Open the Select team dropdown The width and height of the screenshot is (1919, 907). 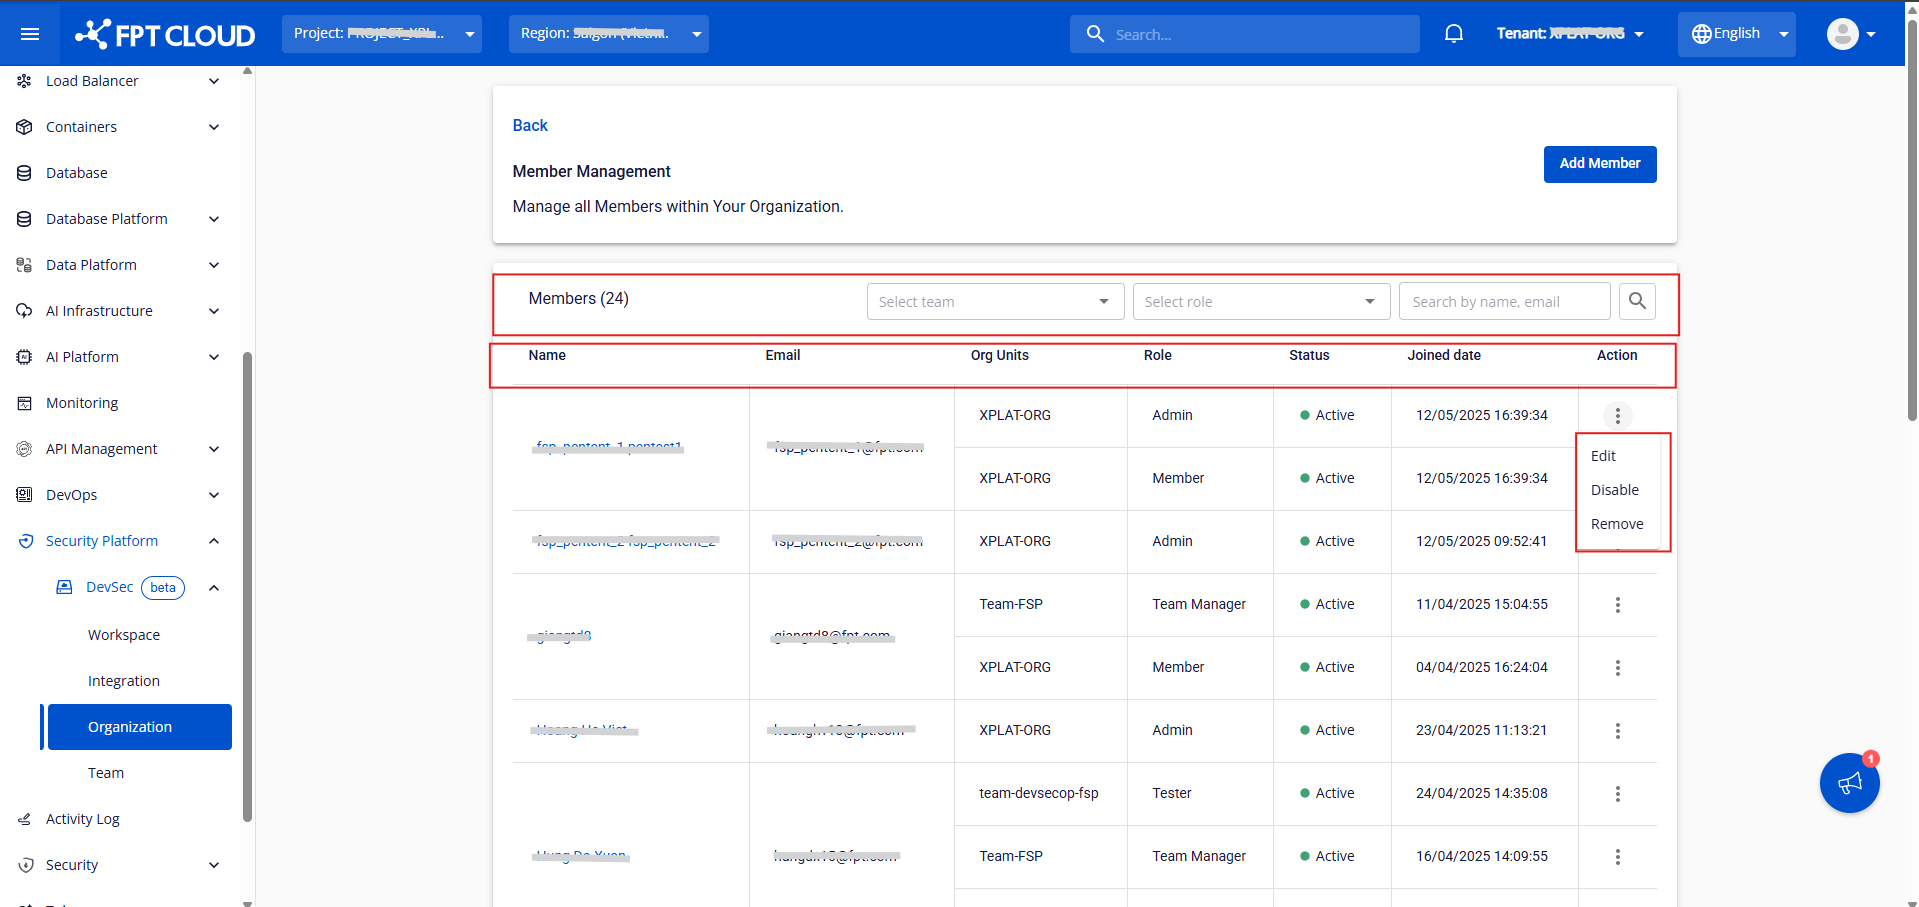click(x=995, y=302)
